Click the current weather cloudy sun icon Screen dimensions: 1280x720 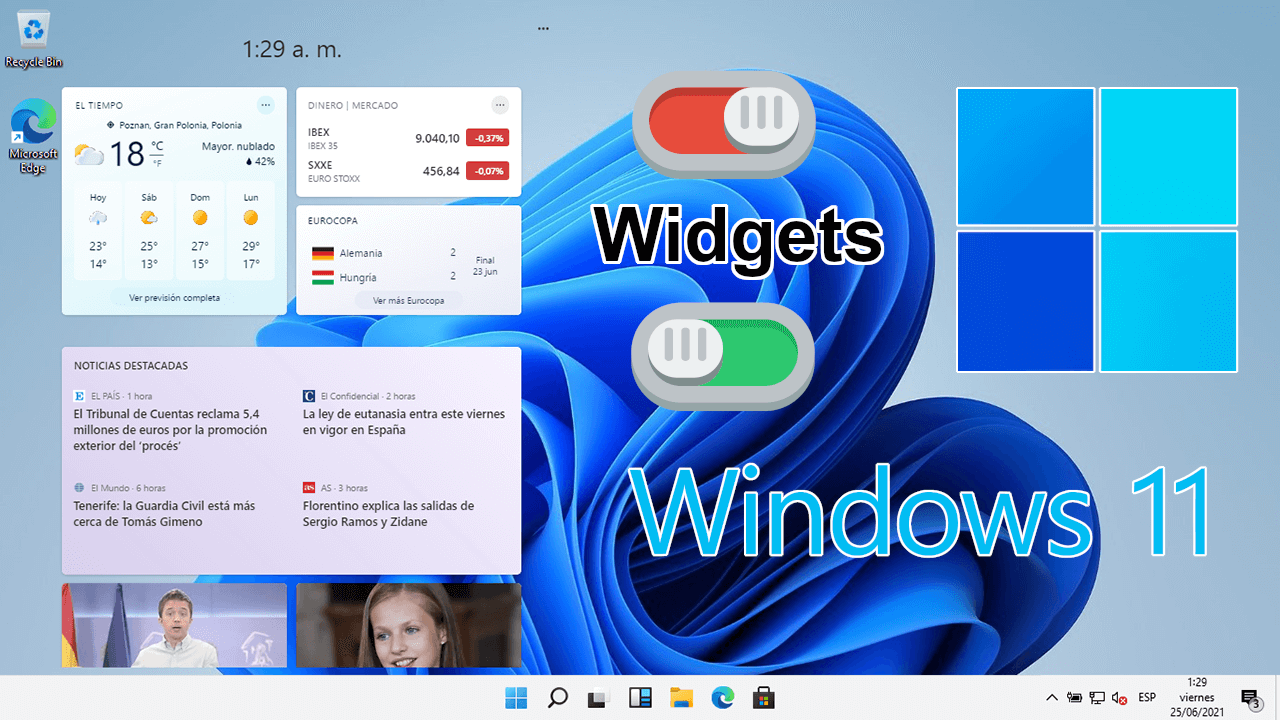coord(89,155)
